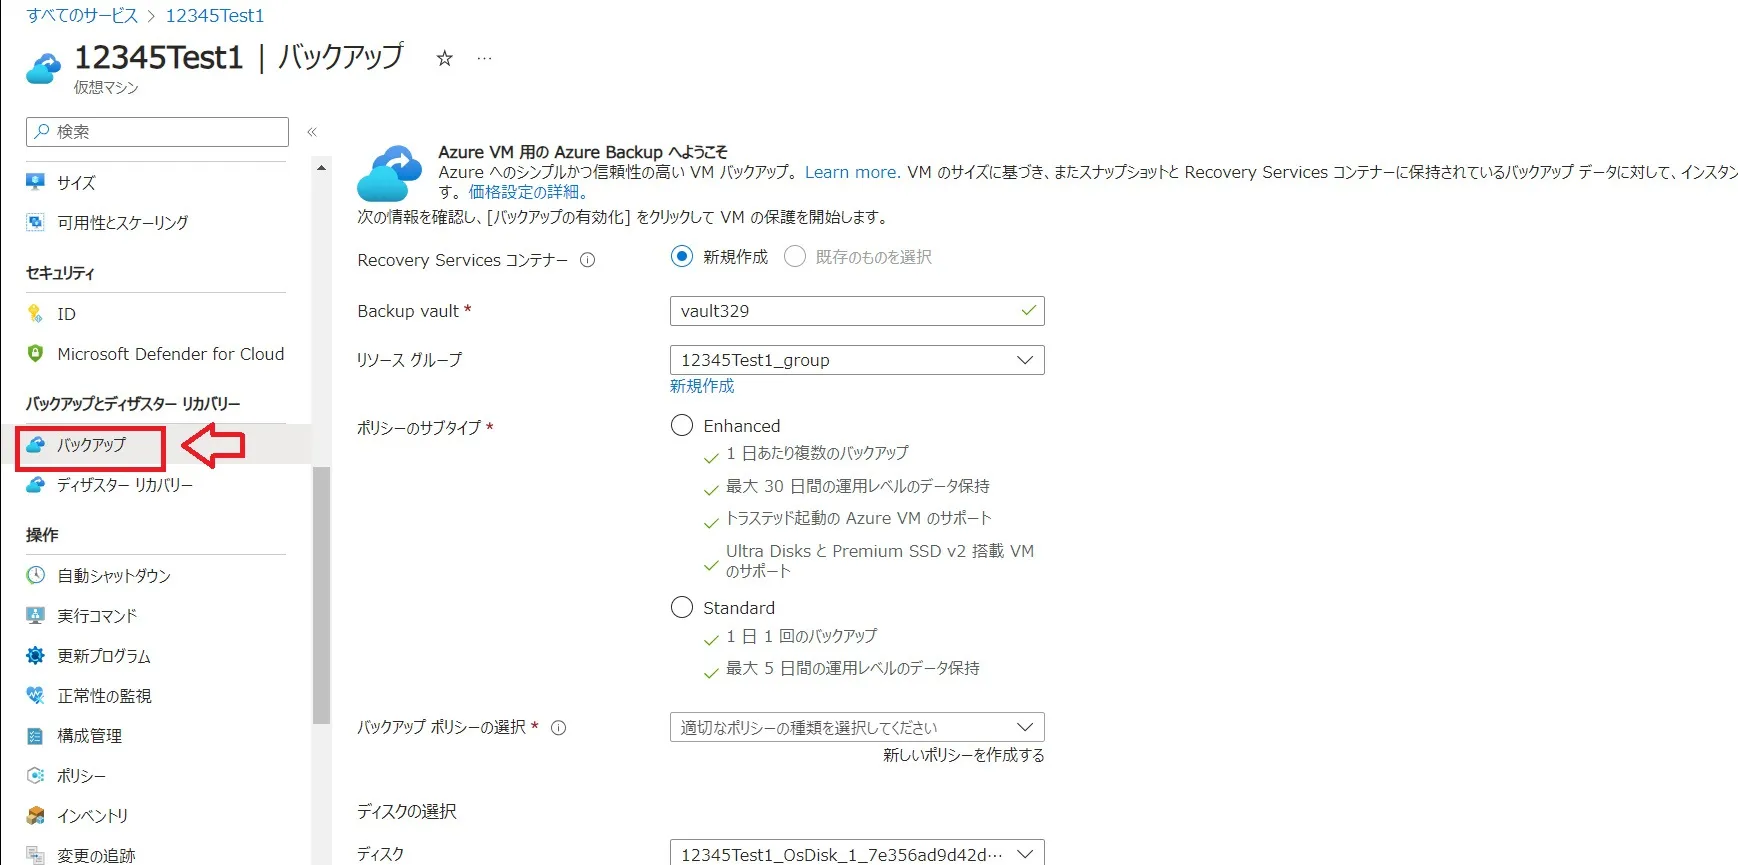Collapse the sidebar with double chevron
The image size is (1738, 865).
click(x=312, y=132)
